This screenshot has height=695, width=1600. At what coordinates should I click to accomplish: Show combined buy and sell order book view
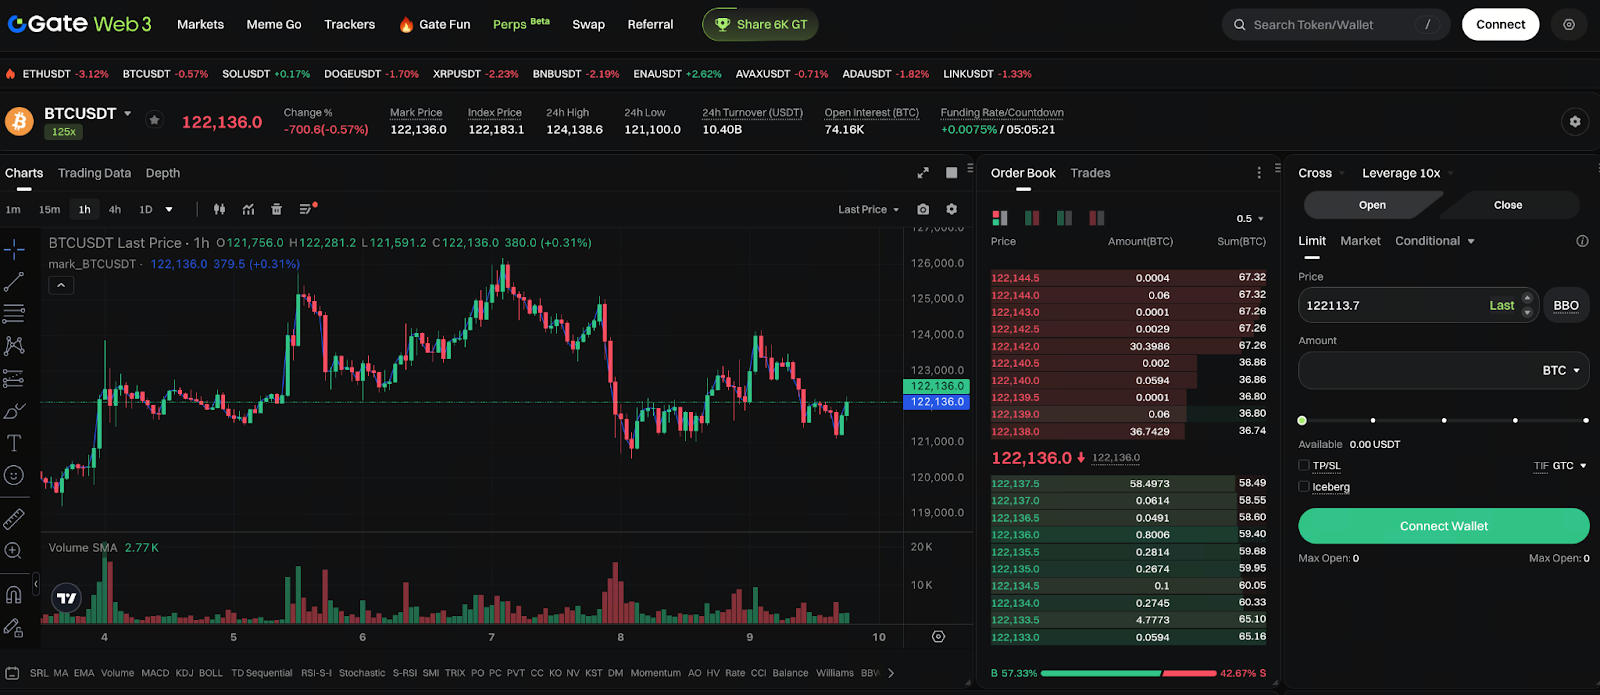[1000, 218]
